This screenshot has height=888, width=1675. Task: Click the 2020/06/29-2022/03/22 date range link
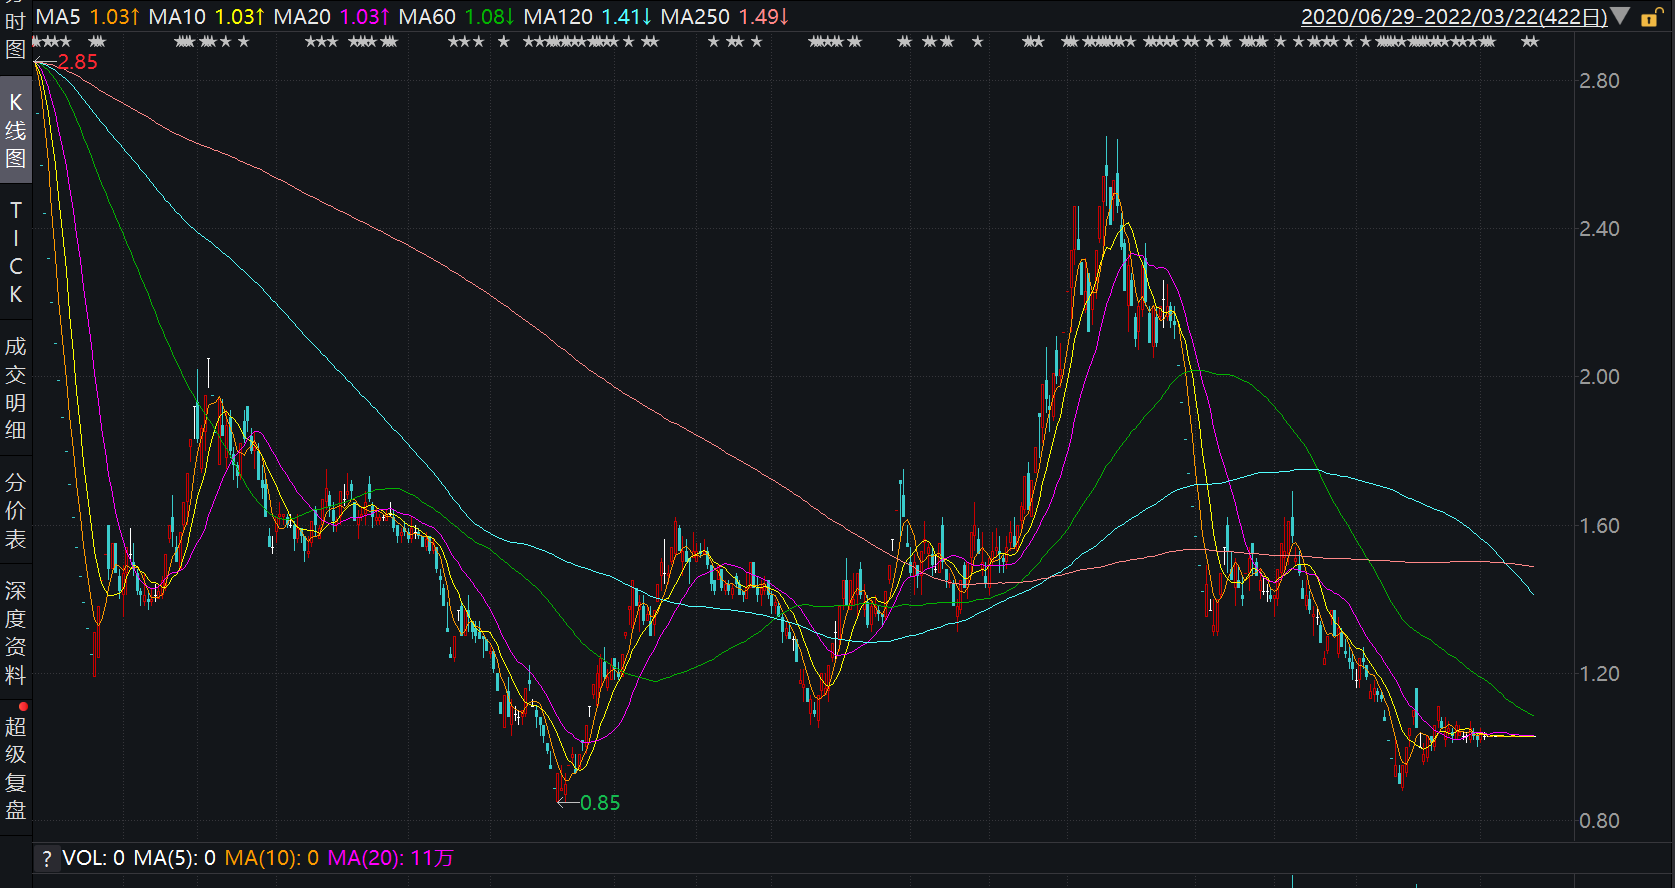pos(1453,17)
